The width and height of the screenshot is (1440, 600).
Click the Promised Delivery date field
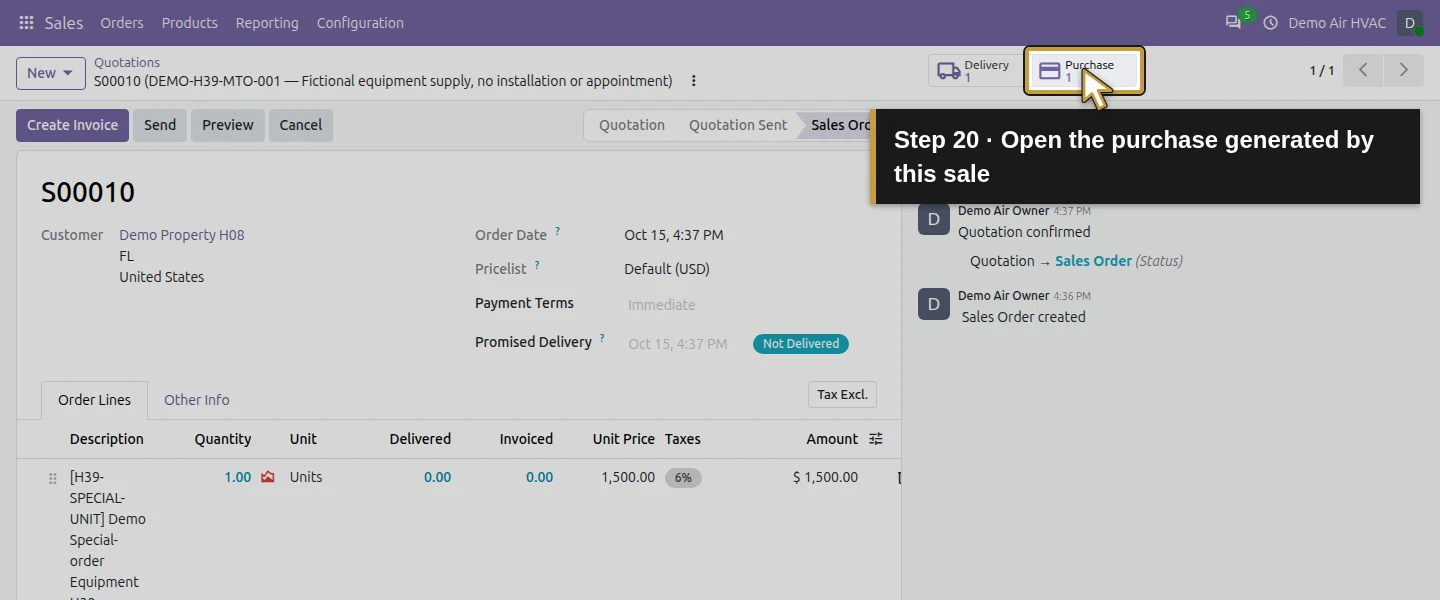tap(678, 344)
